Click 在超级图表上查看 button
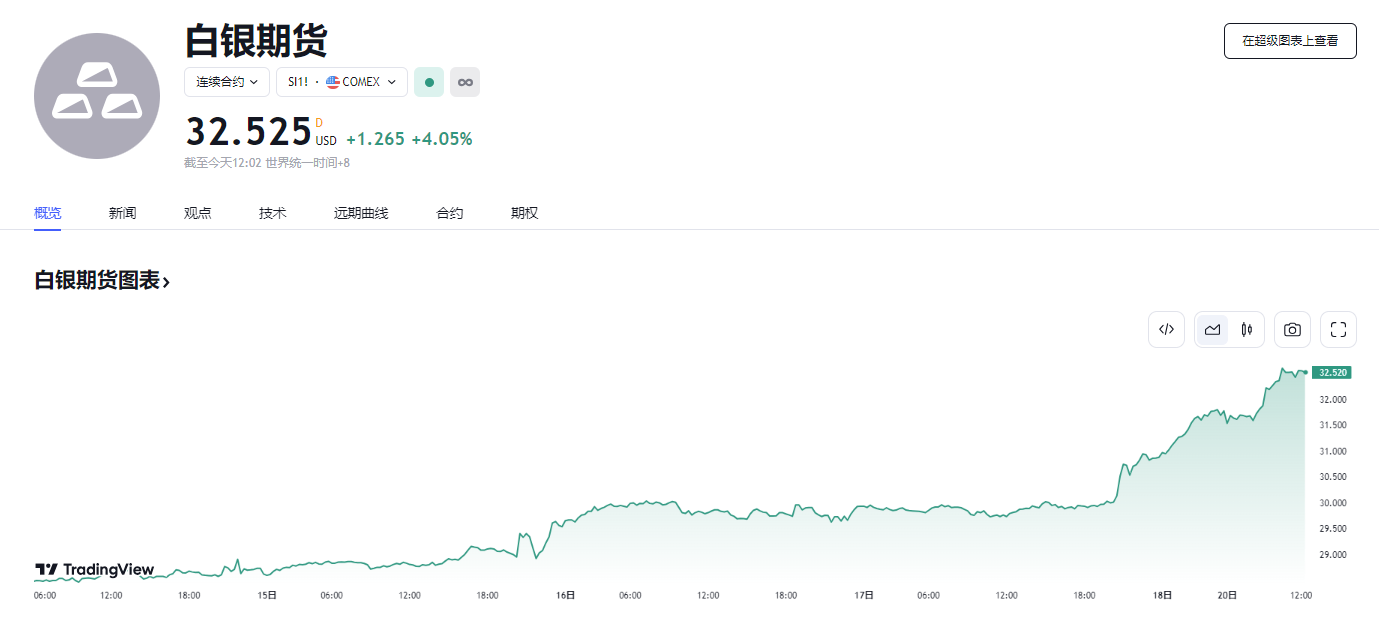This screenshot has width=1379, height=620. click(x=1290, y=41)
